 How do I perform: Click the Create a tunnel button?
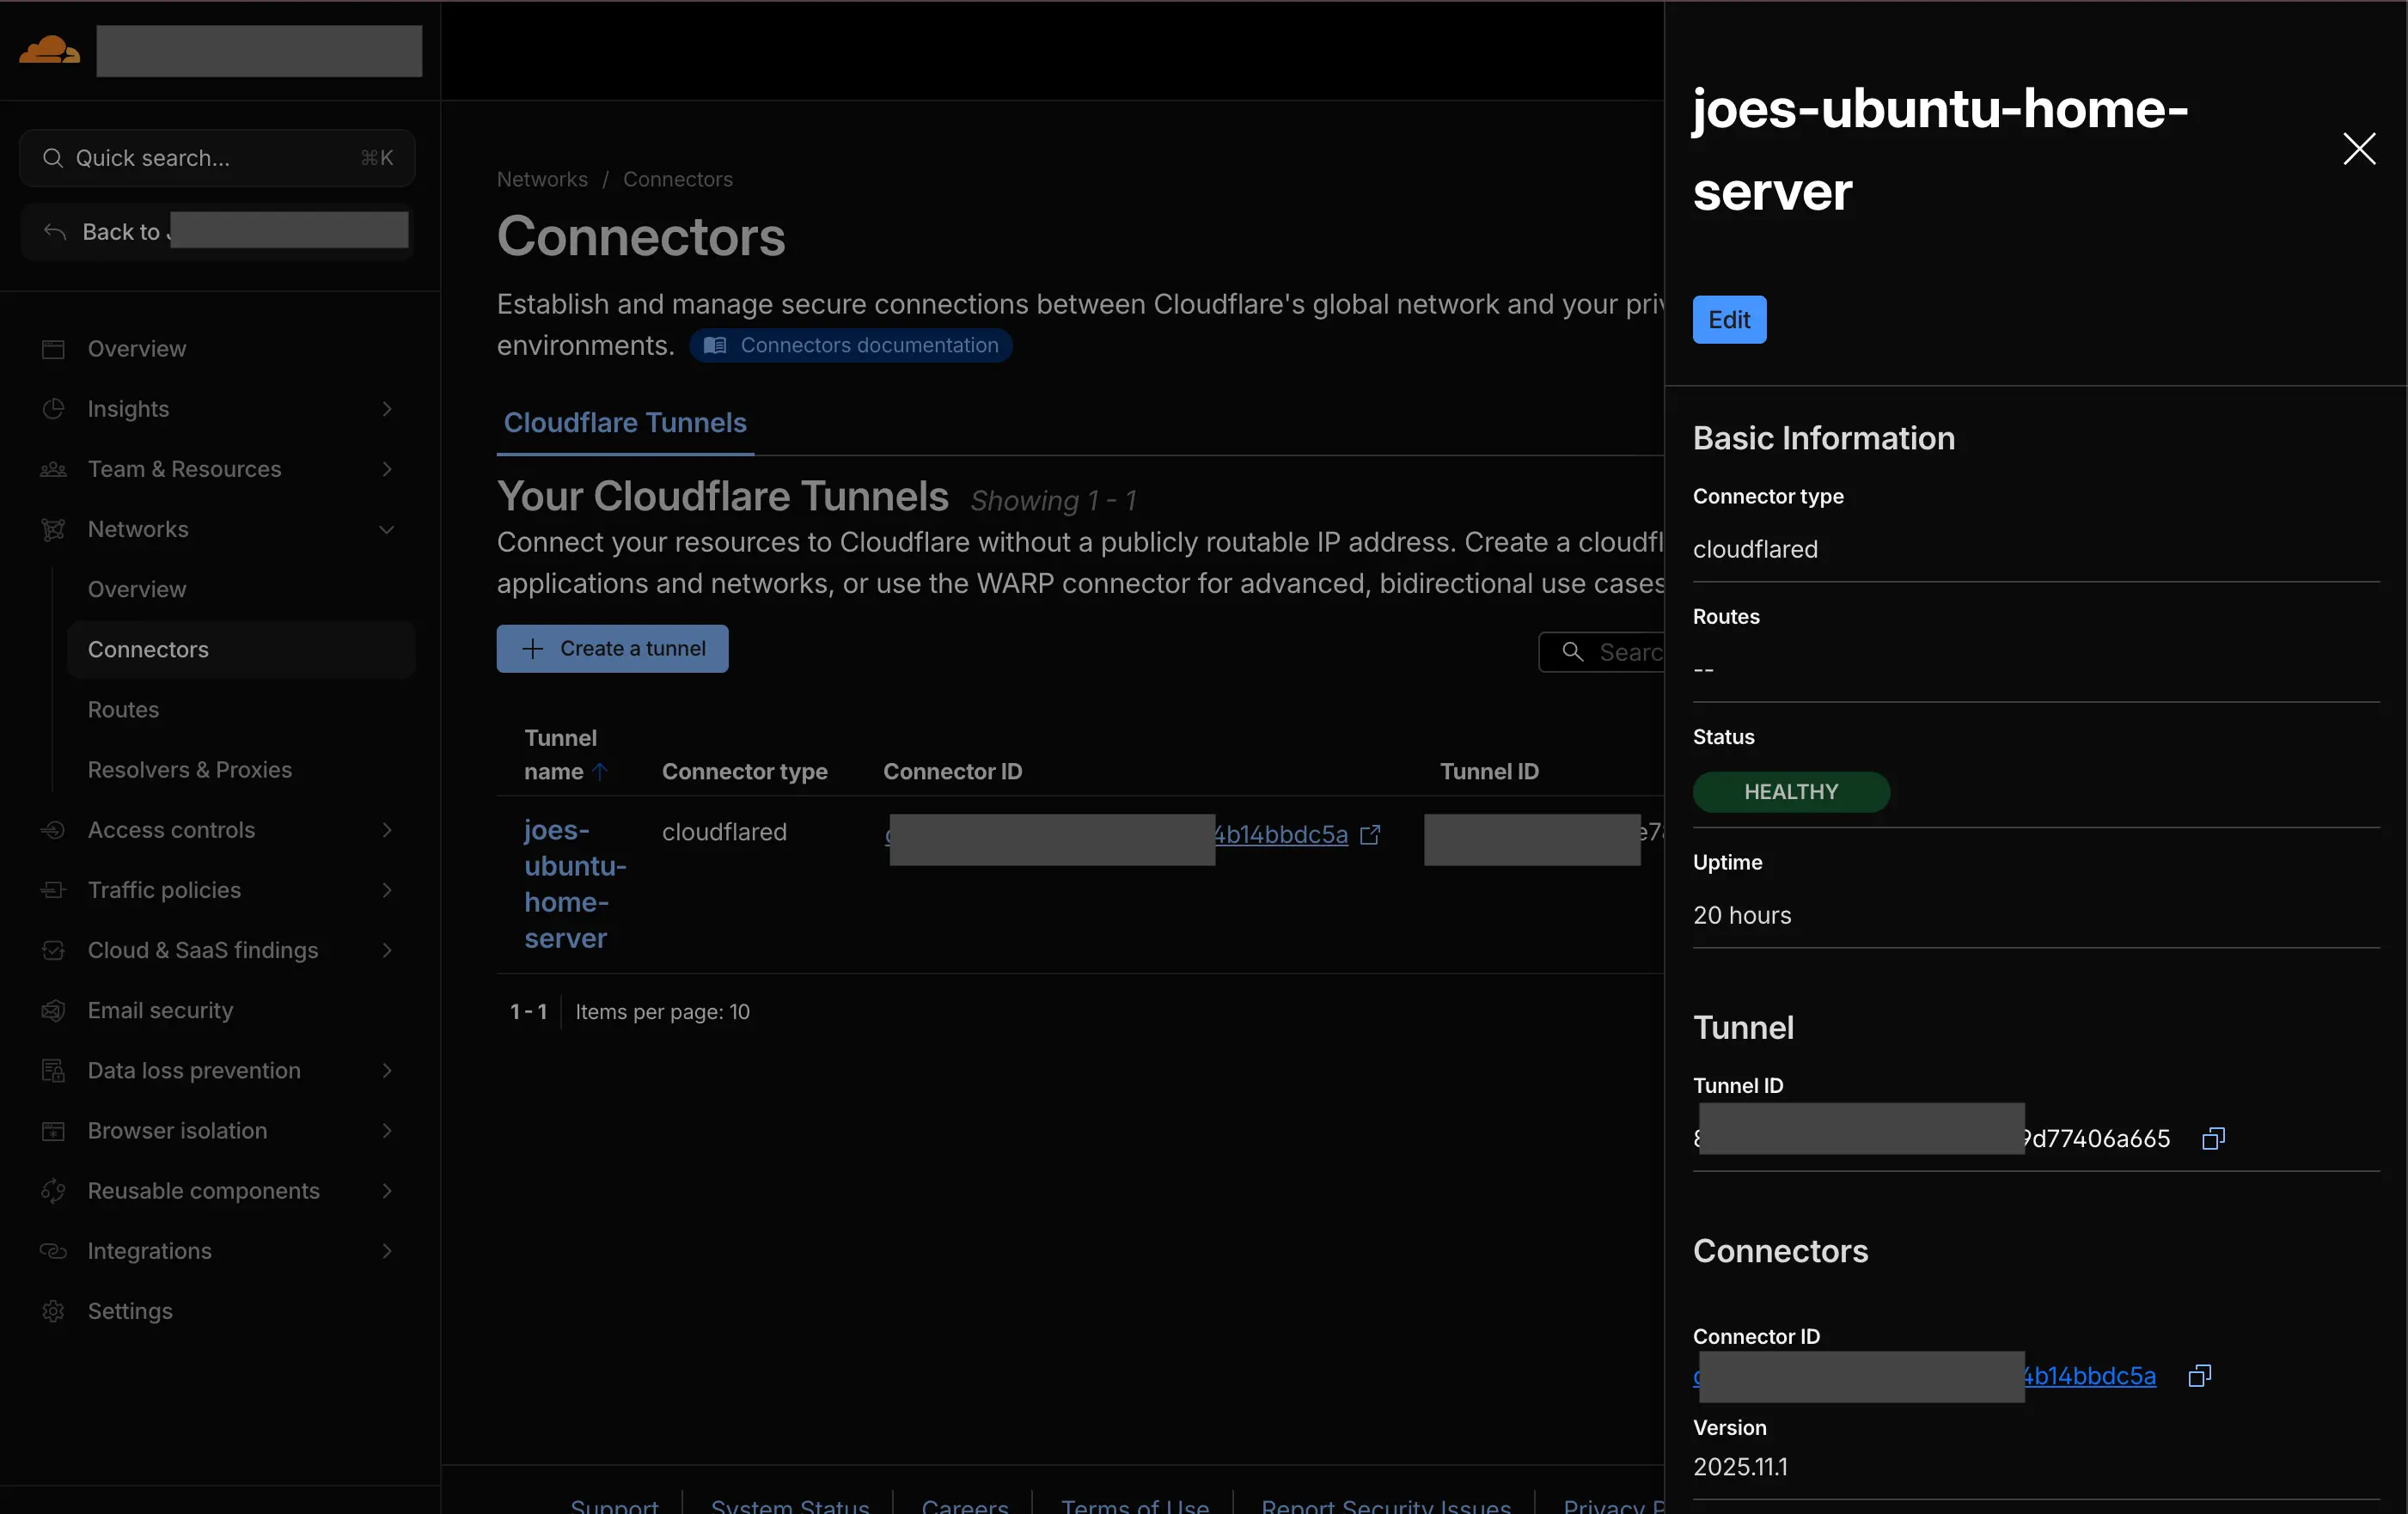coord(612,649)
